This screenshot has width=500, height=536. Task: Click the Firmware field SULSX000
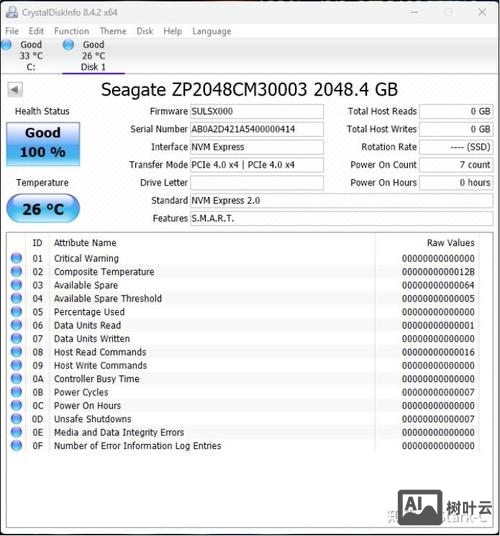pyautogui.click(x=257, y=111)
